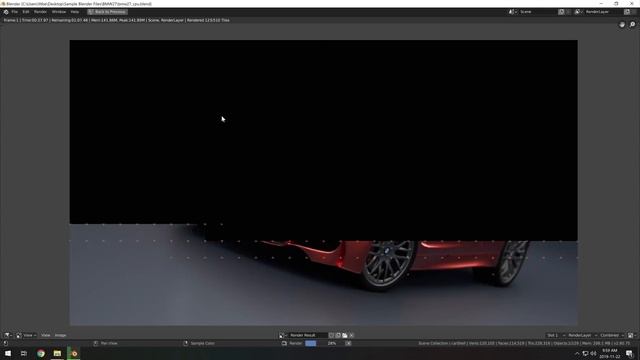
Task: Open File Explorer from the taskbar
Action: tap(57, 353)
